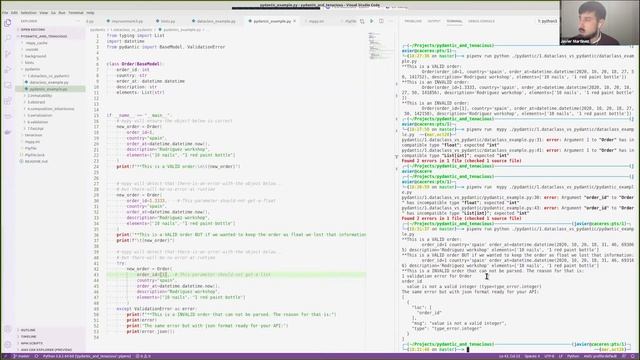The image size is (640, 360).
Task: Open the Run and Debug view
Action: pyautogui.click(x=8, y=70)
